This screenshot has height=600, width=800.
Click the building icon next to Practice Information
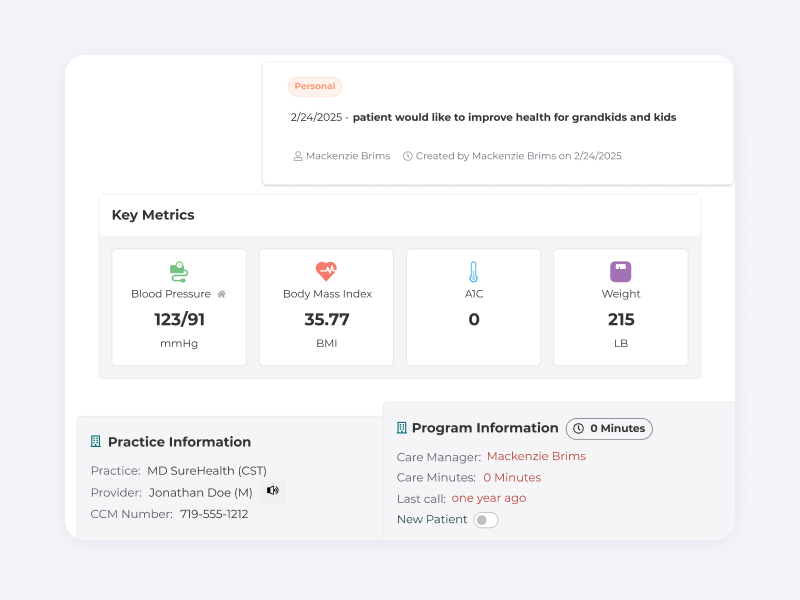pos(95,441)
